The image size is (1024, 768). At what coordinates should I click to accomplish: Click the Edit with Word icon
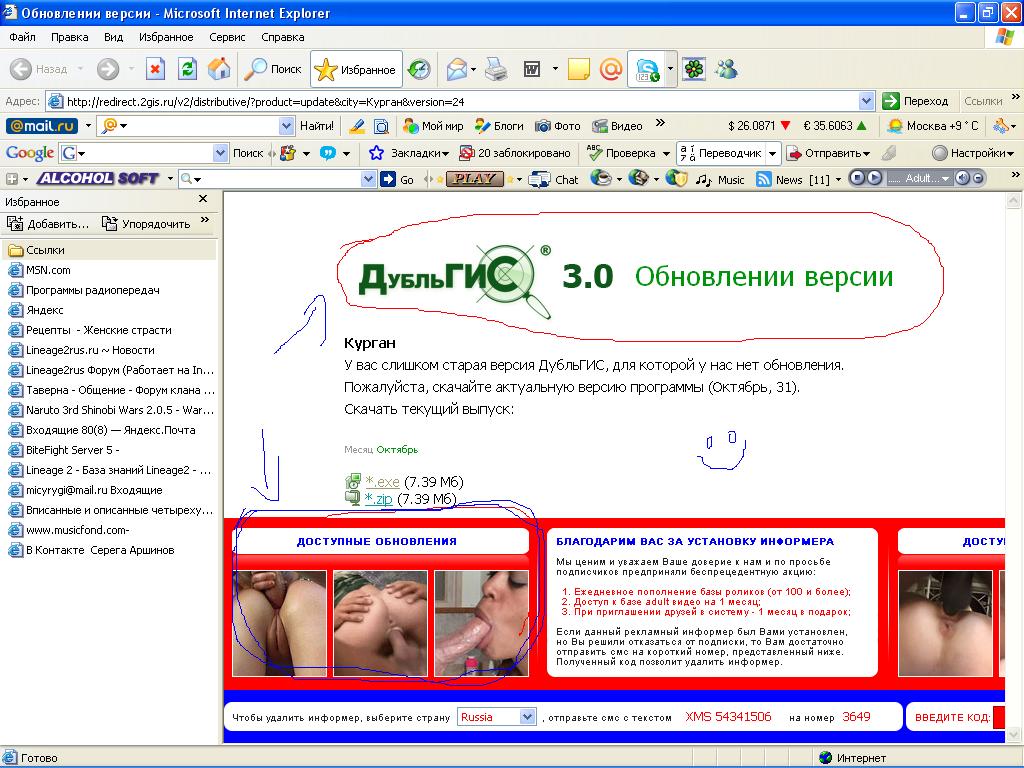532,69
